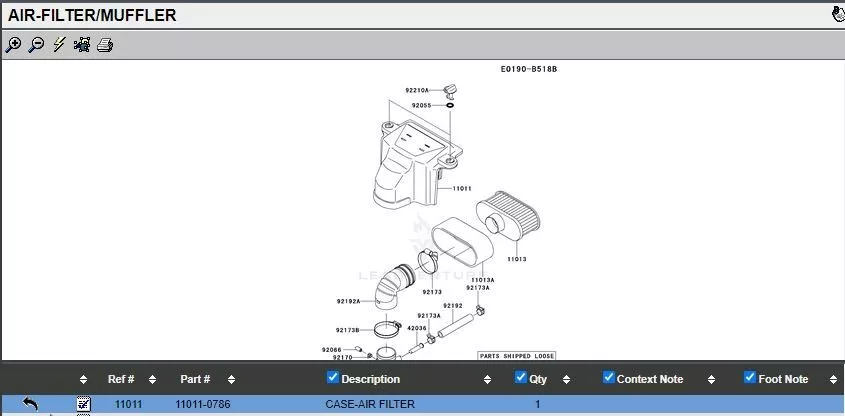Click the Part # column header

(194, 379)
